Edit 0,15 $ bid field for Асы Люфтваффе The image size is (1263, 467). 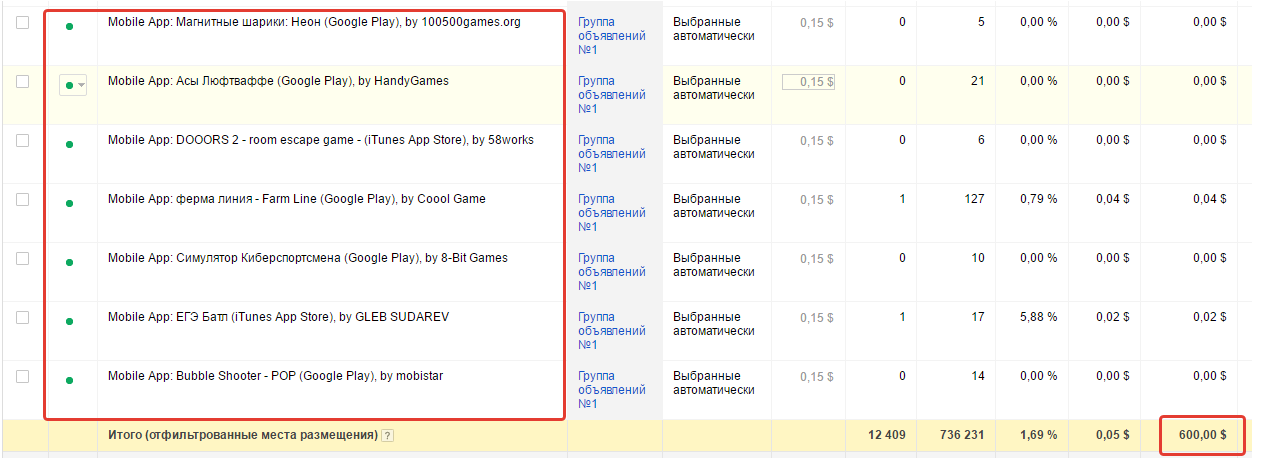[x=809, y=82]
